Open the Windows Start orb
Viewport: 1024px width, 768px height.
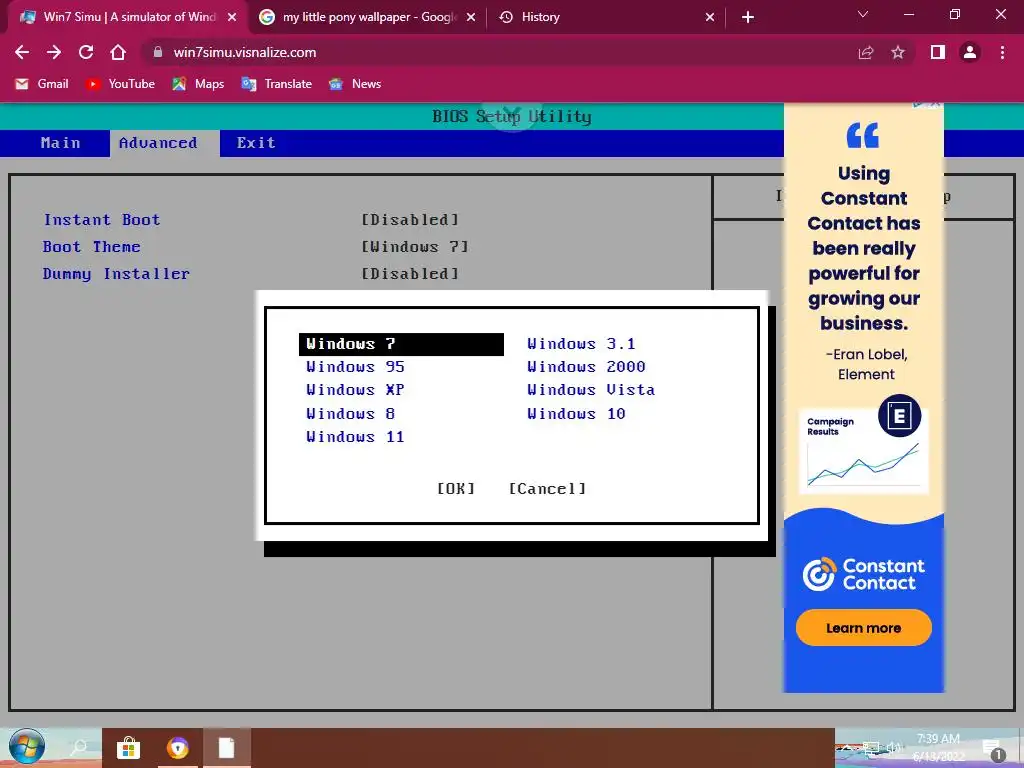(27, 746)
